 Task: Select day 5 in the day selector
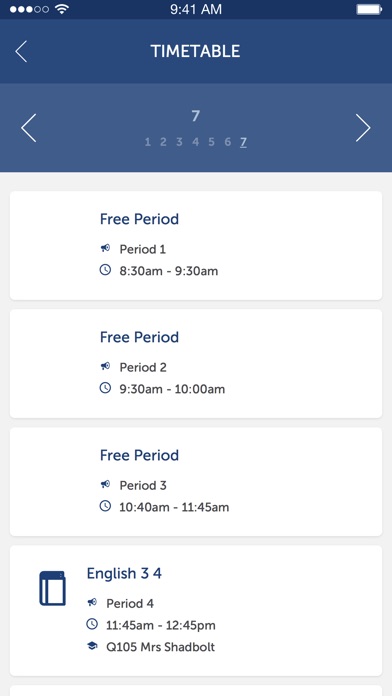(211, 142)
